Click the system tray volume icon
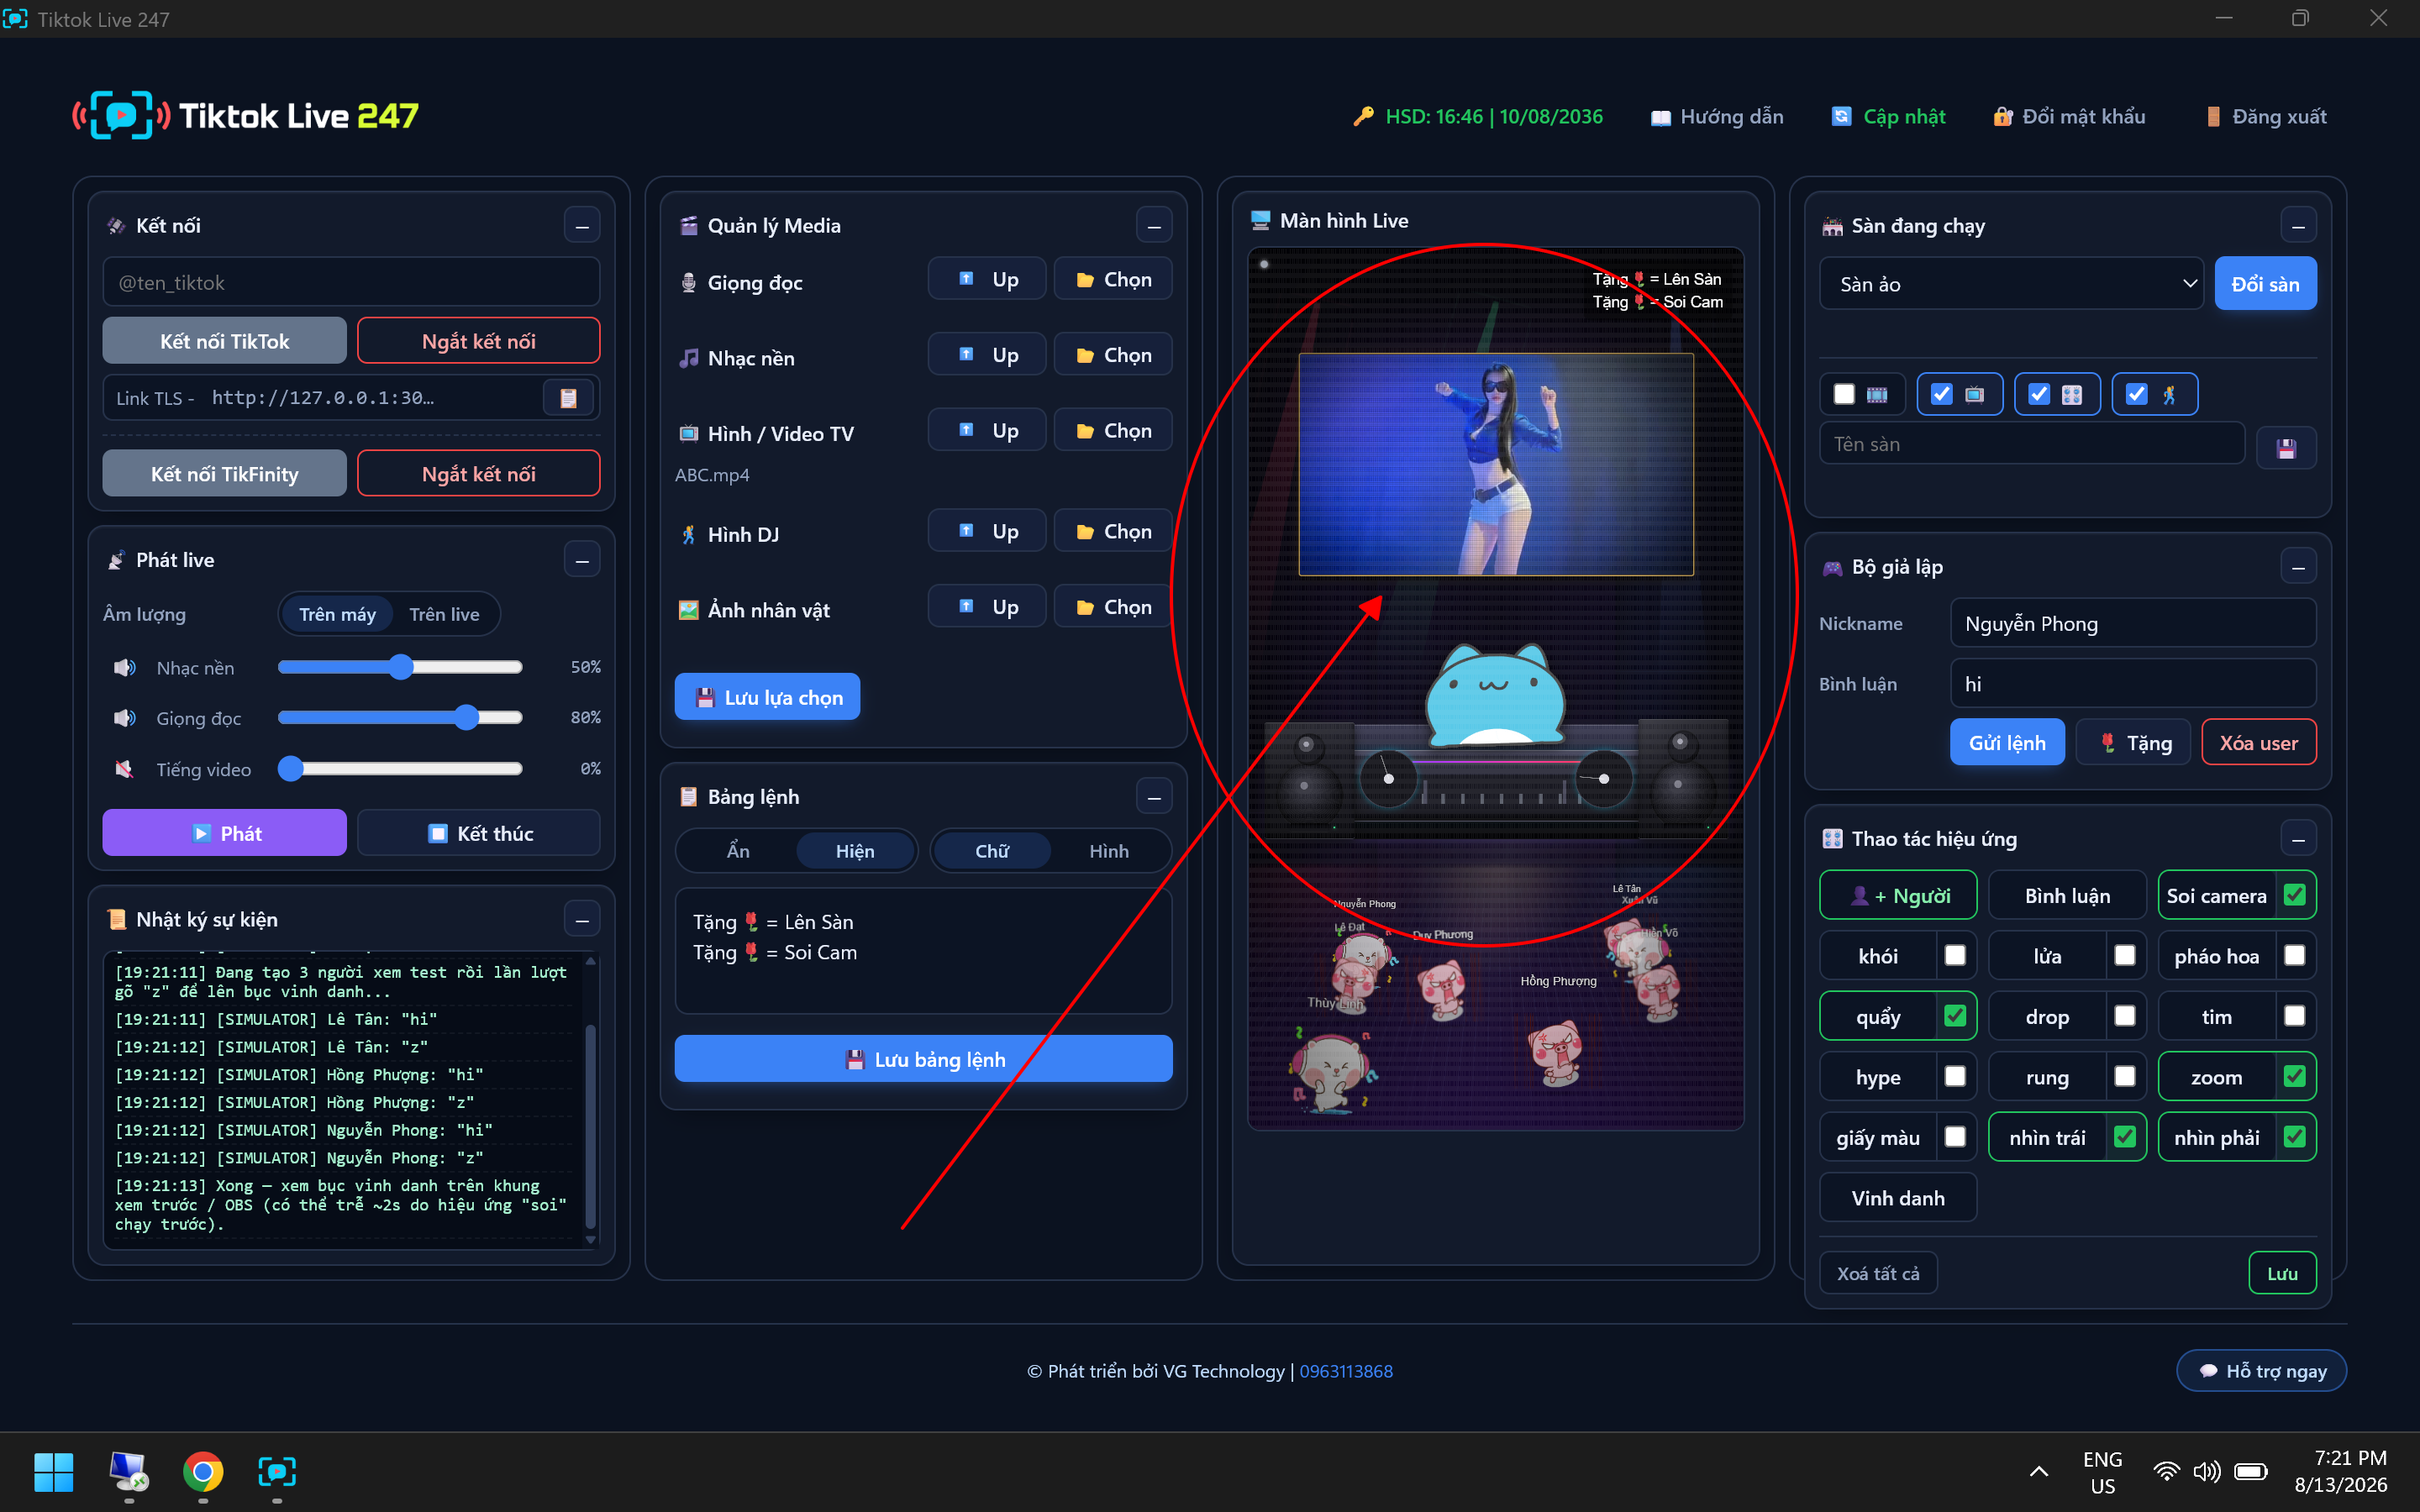Image resolution: width=2420 pixels, height=1512 pixels. coord(2206,1471)
